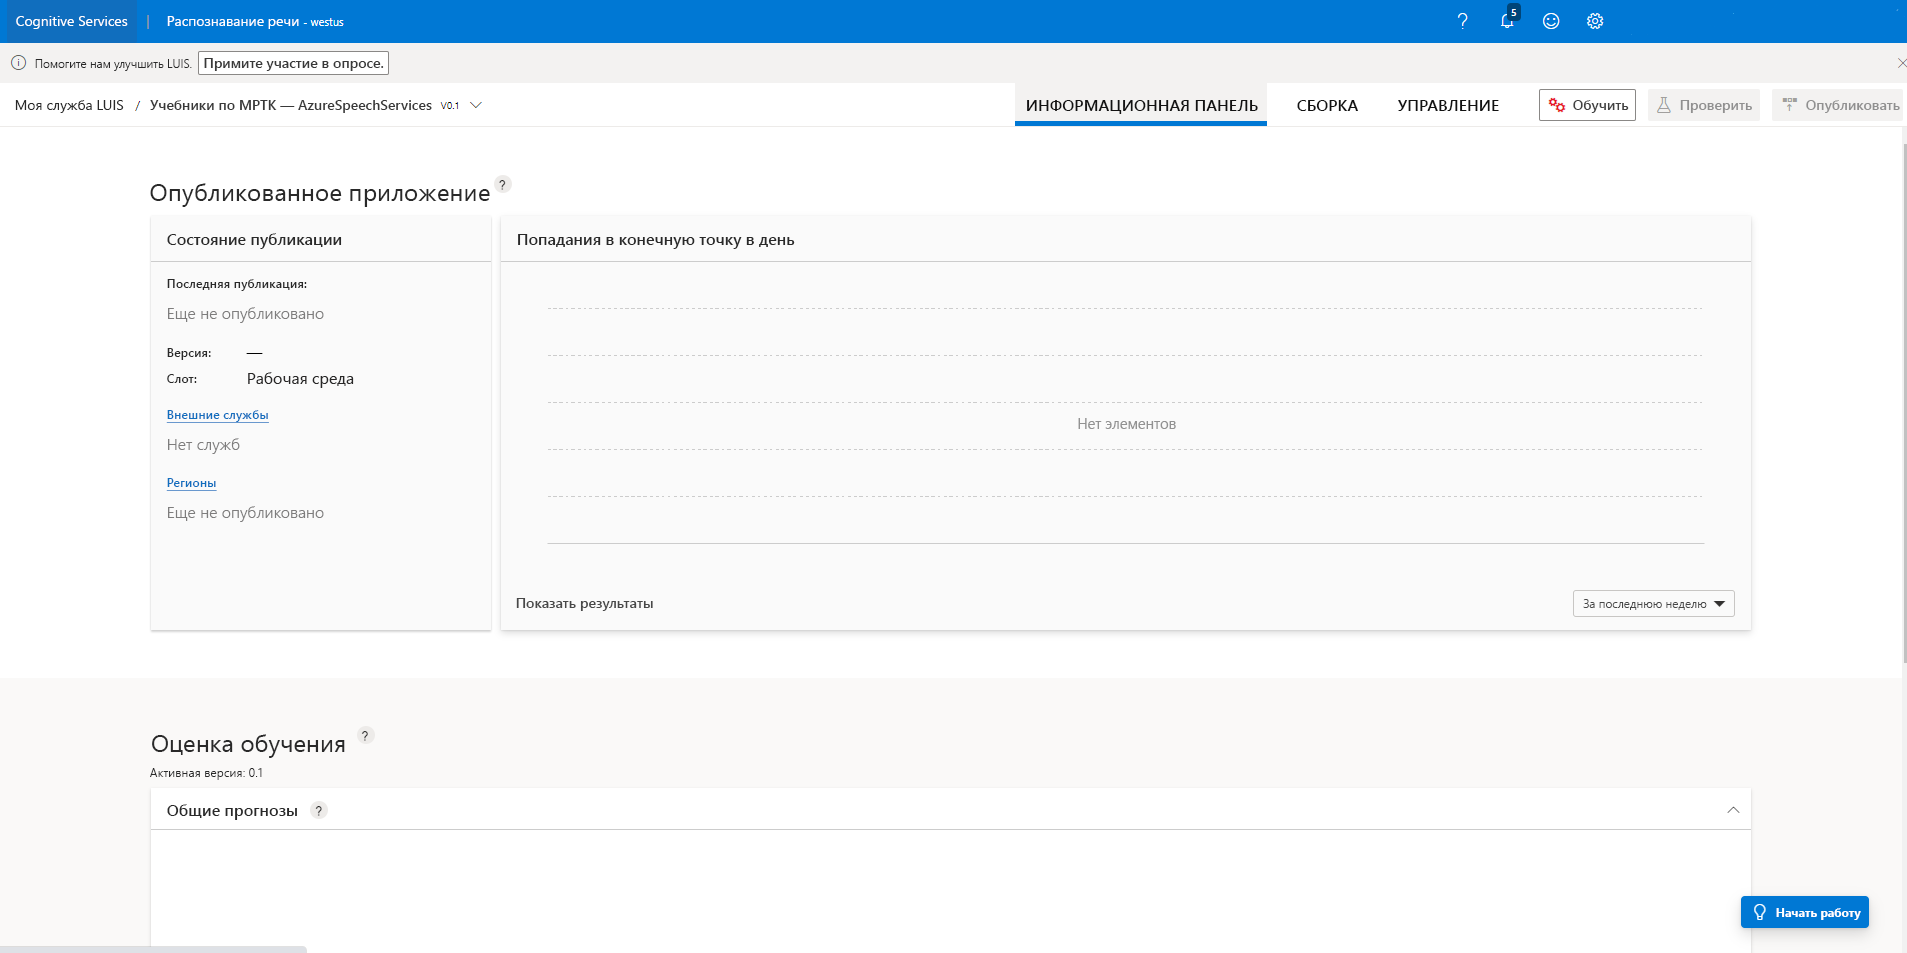This screenshot has height=953, width=1907.
Task: Open the Внешние службы link
Action: 217,415
